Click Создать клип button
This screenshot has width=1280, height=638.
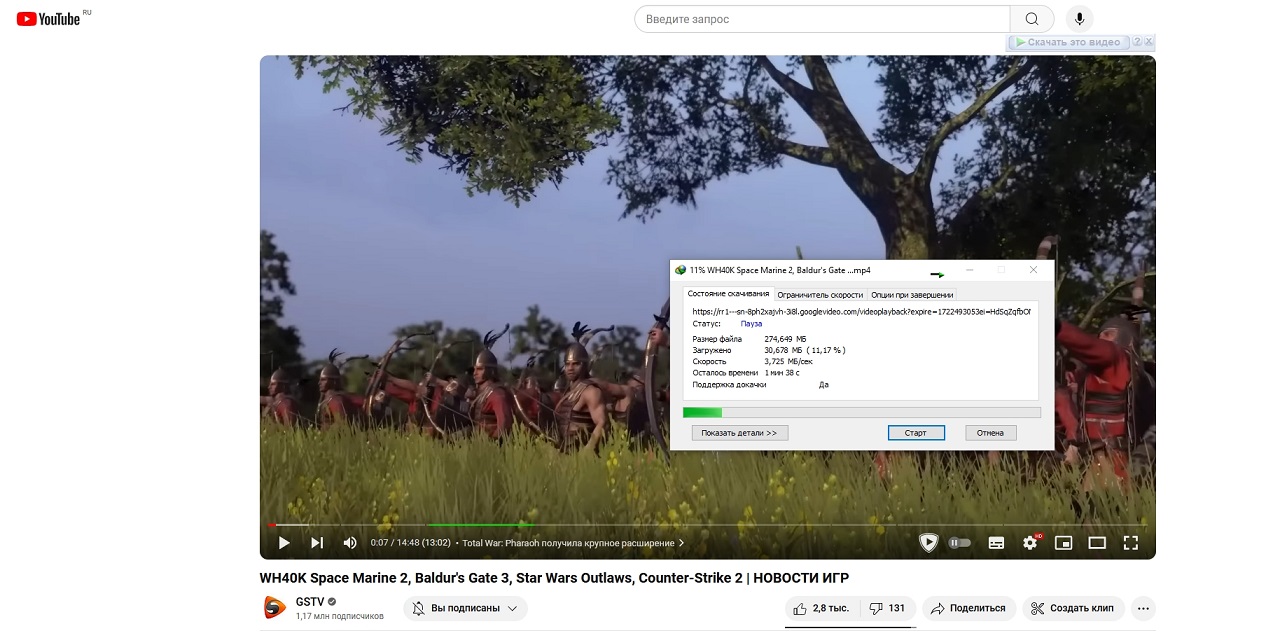pos(1073,608)
